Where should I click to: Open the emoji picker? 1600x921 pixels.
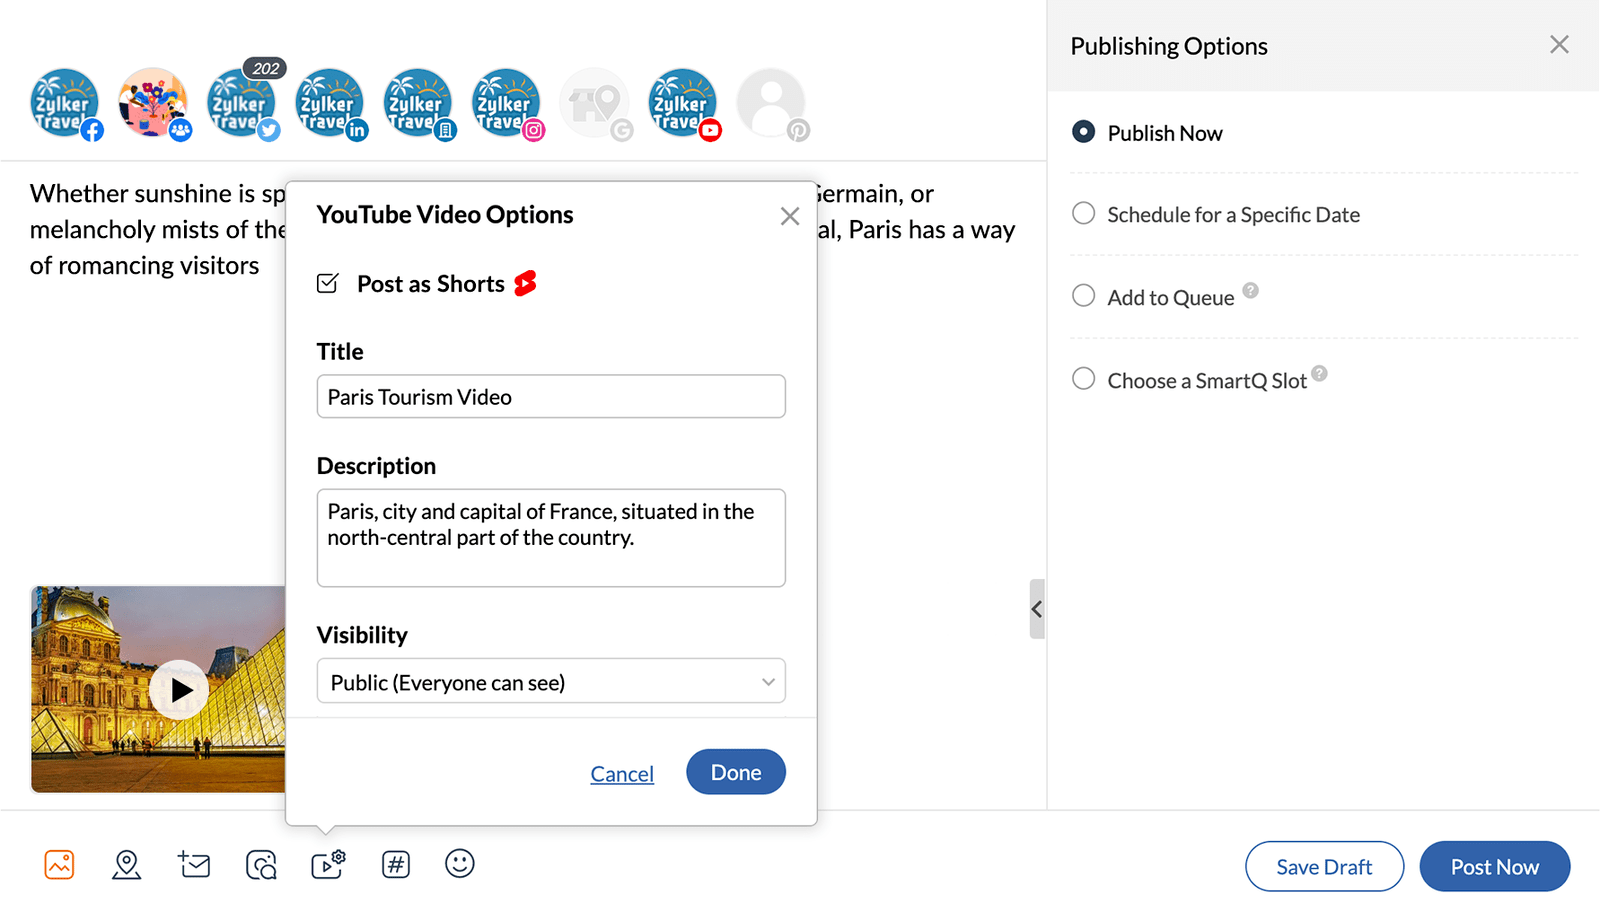point(459,864)
